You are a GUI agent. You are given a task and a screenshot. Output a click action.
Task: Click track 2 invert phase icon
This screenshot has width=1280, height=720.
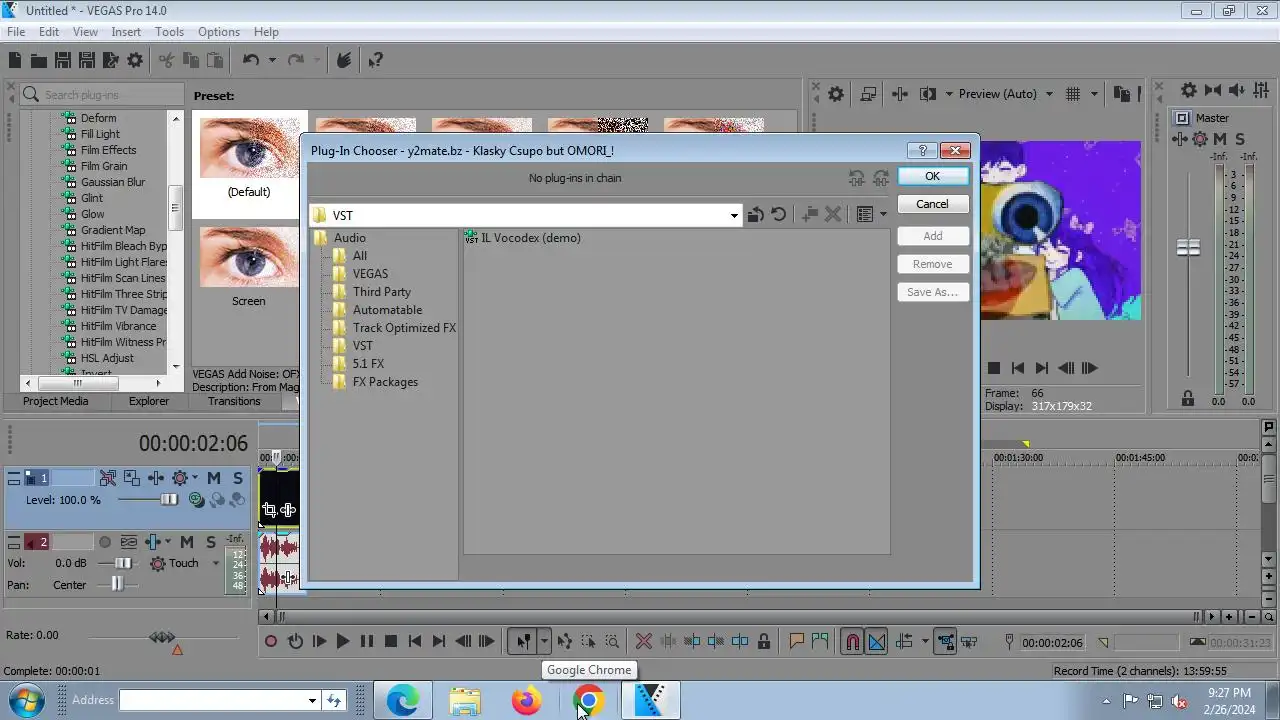(128, 542)
